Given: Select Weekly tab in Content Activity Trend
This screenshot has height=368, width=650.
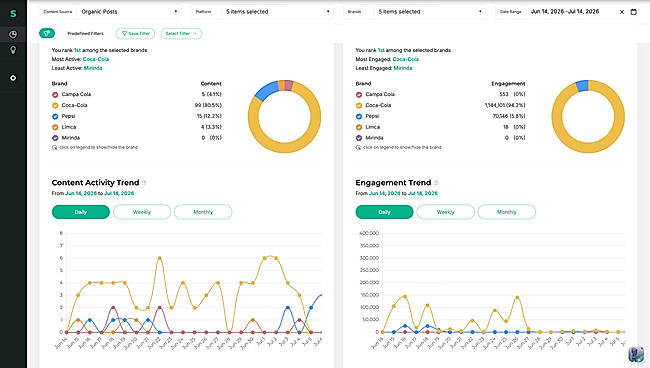Looking at the screenshot, I should 142,212.
